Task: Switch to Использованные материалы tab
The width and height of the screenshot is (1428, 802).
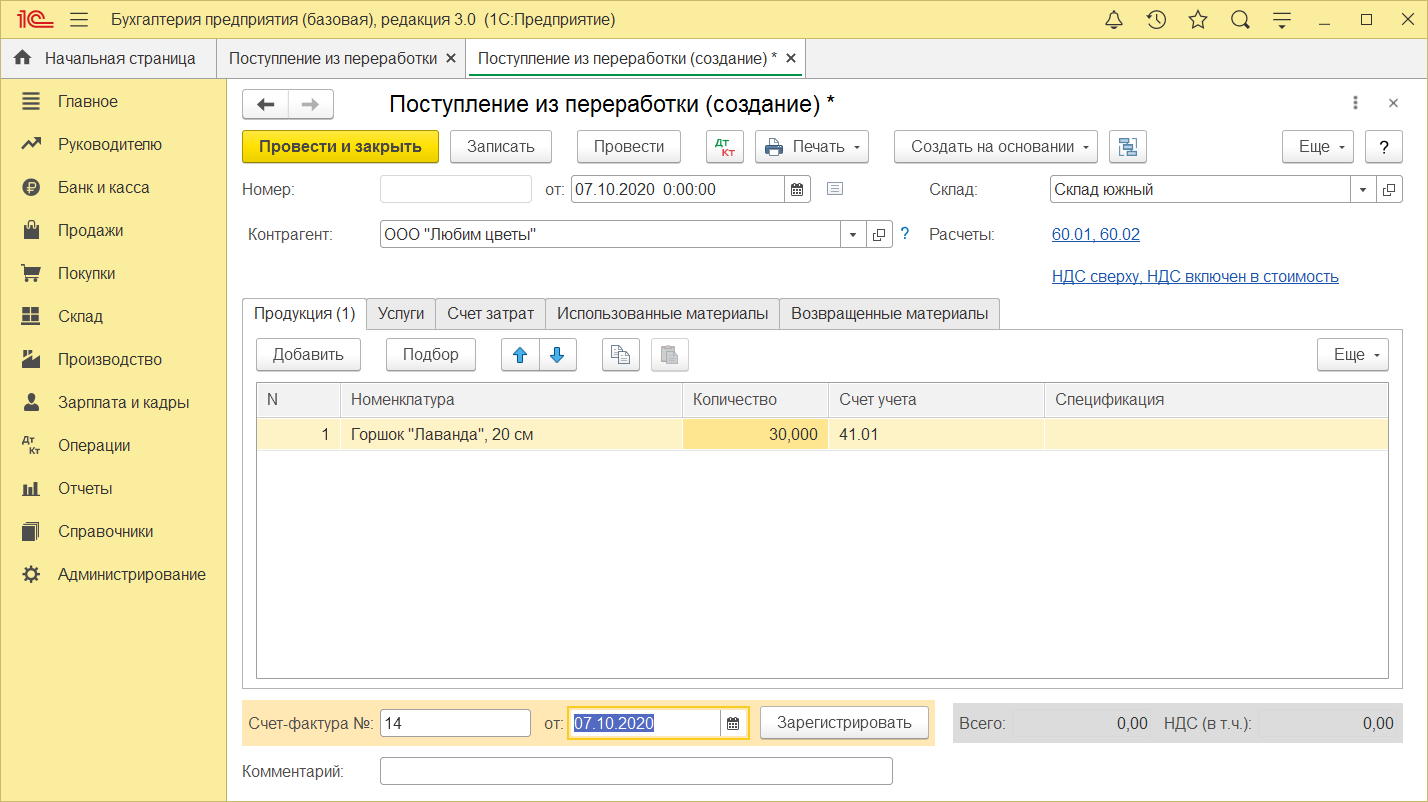Action: tap(662, 314)
